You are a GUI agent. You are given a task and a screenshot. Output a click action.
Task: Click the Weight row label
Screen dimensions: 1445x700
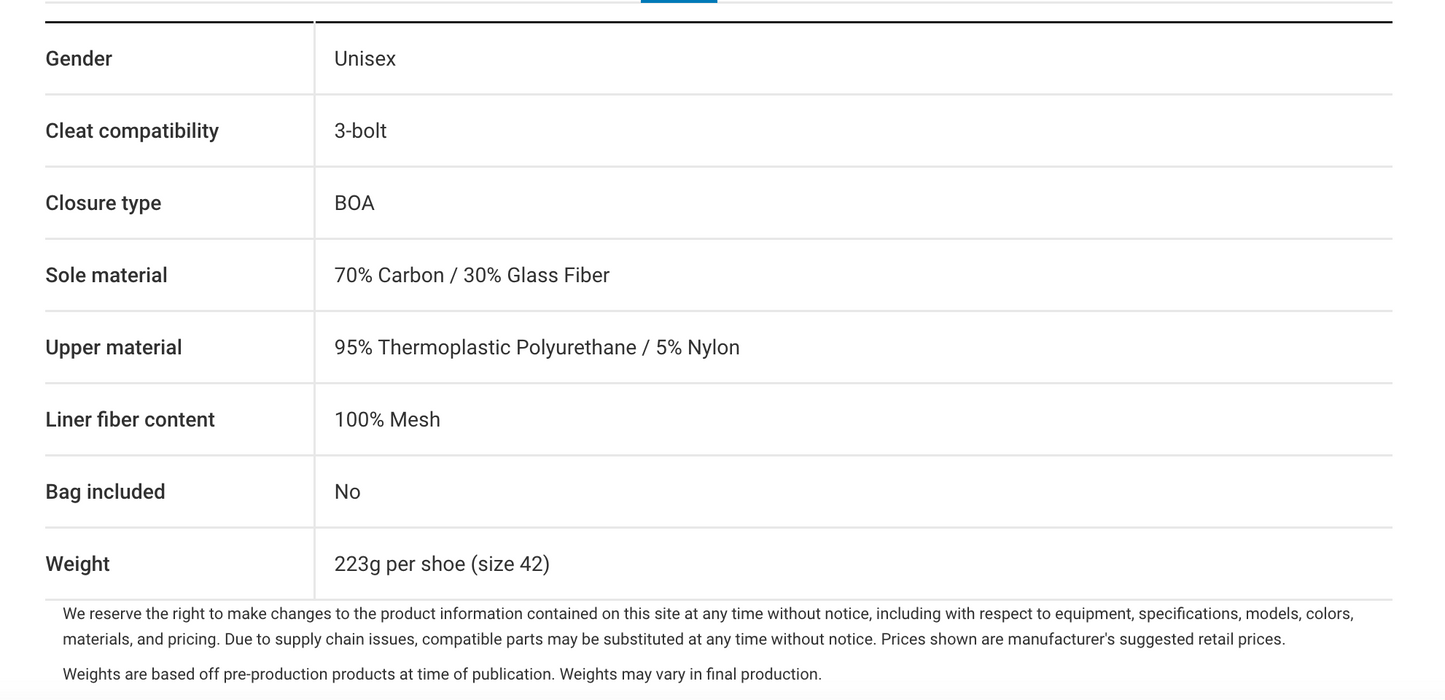77,564
